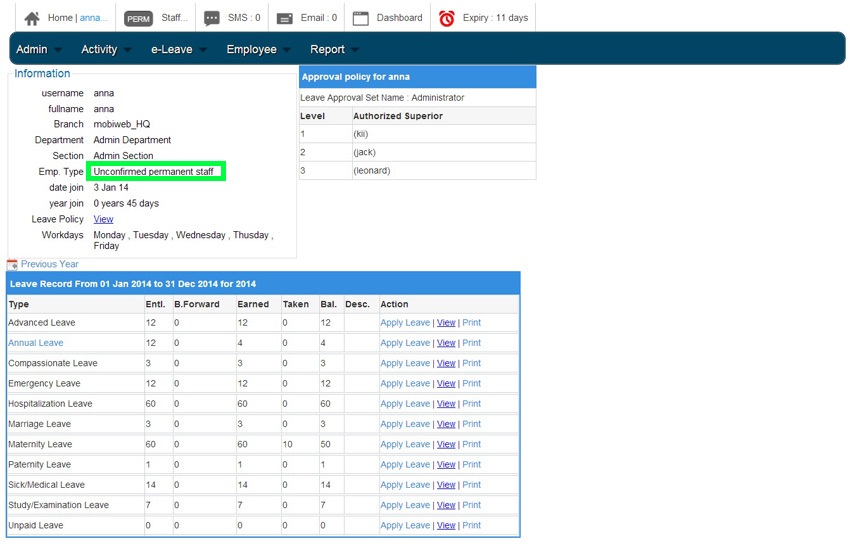Open the Admin menu

click(x=31, y=49)
